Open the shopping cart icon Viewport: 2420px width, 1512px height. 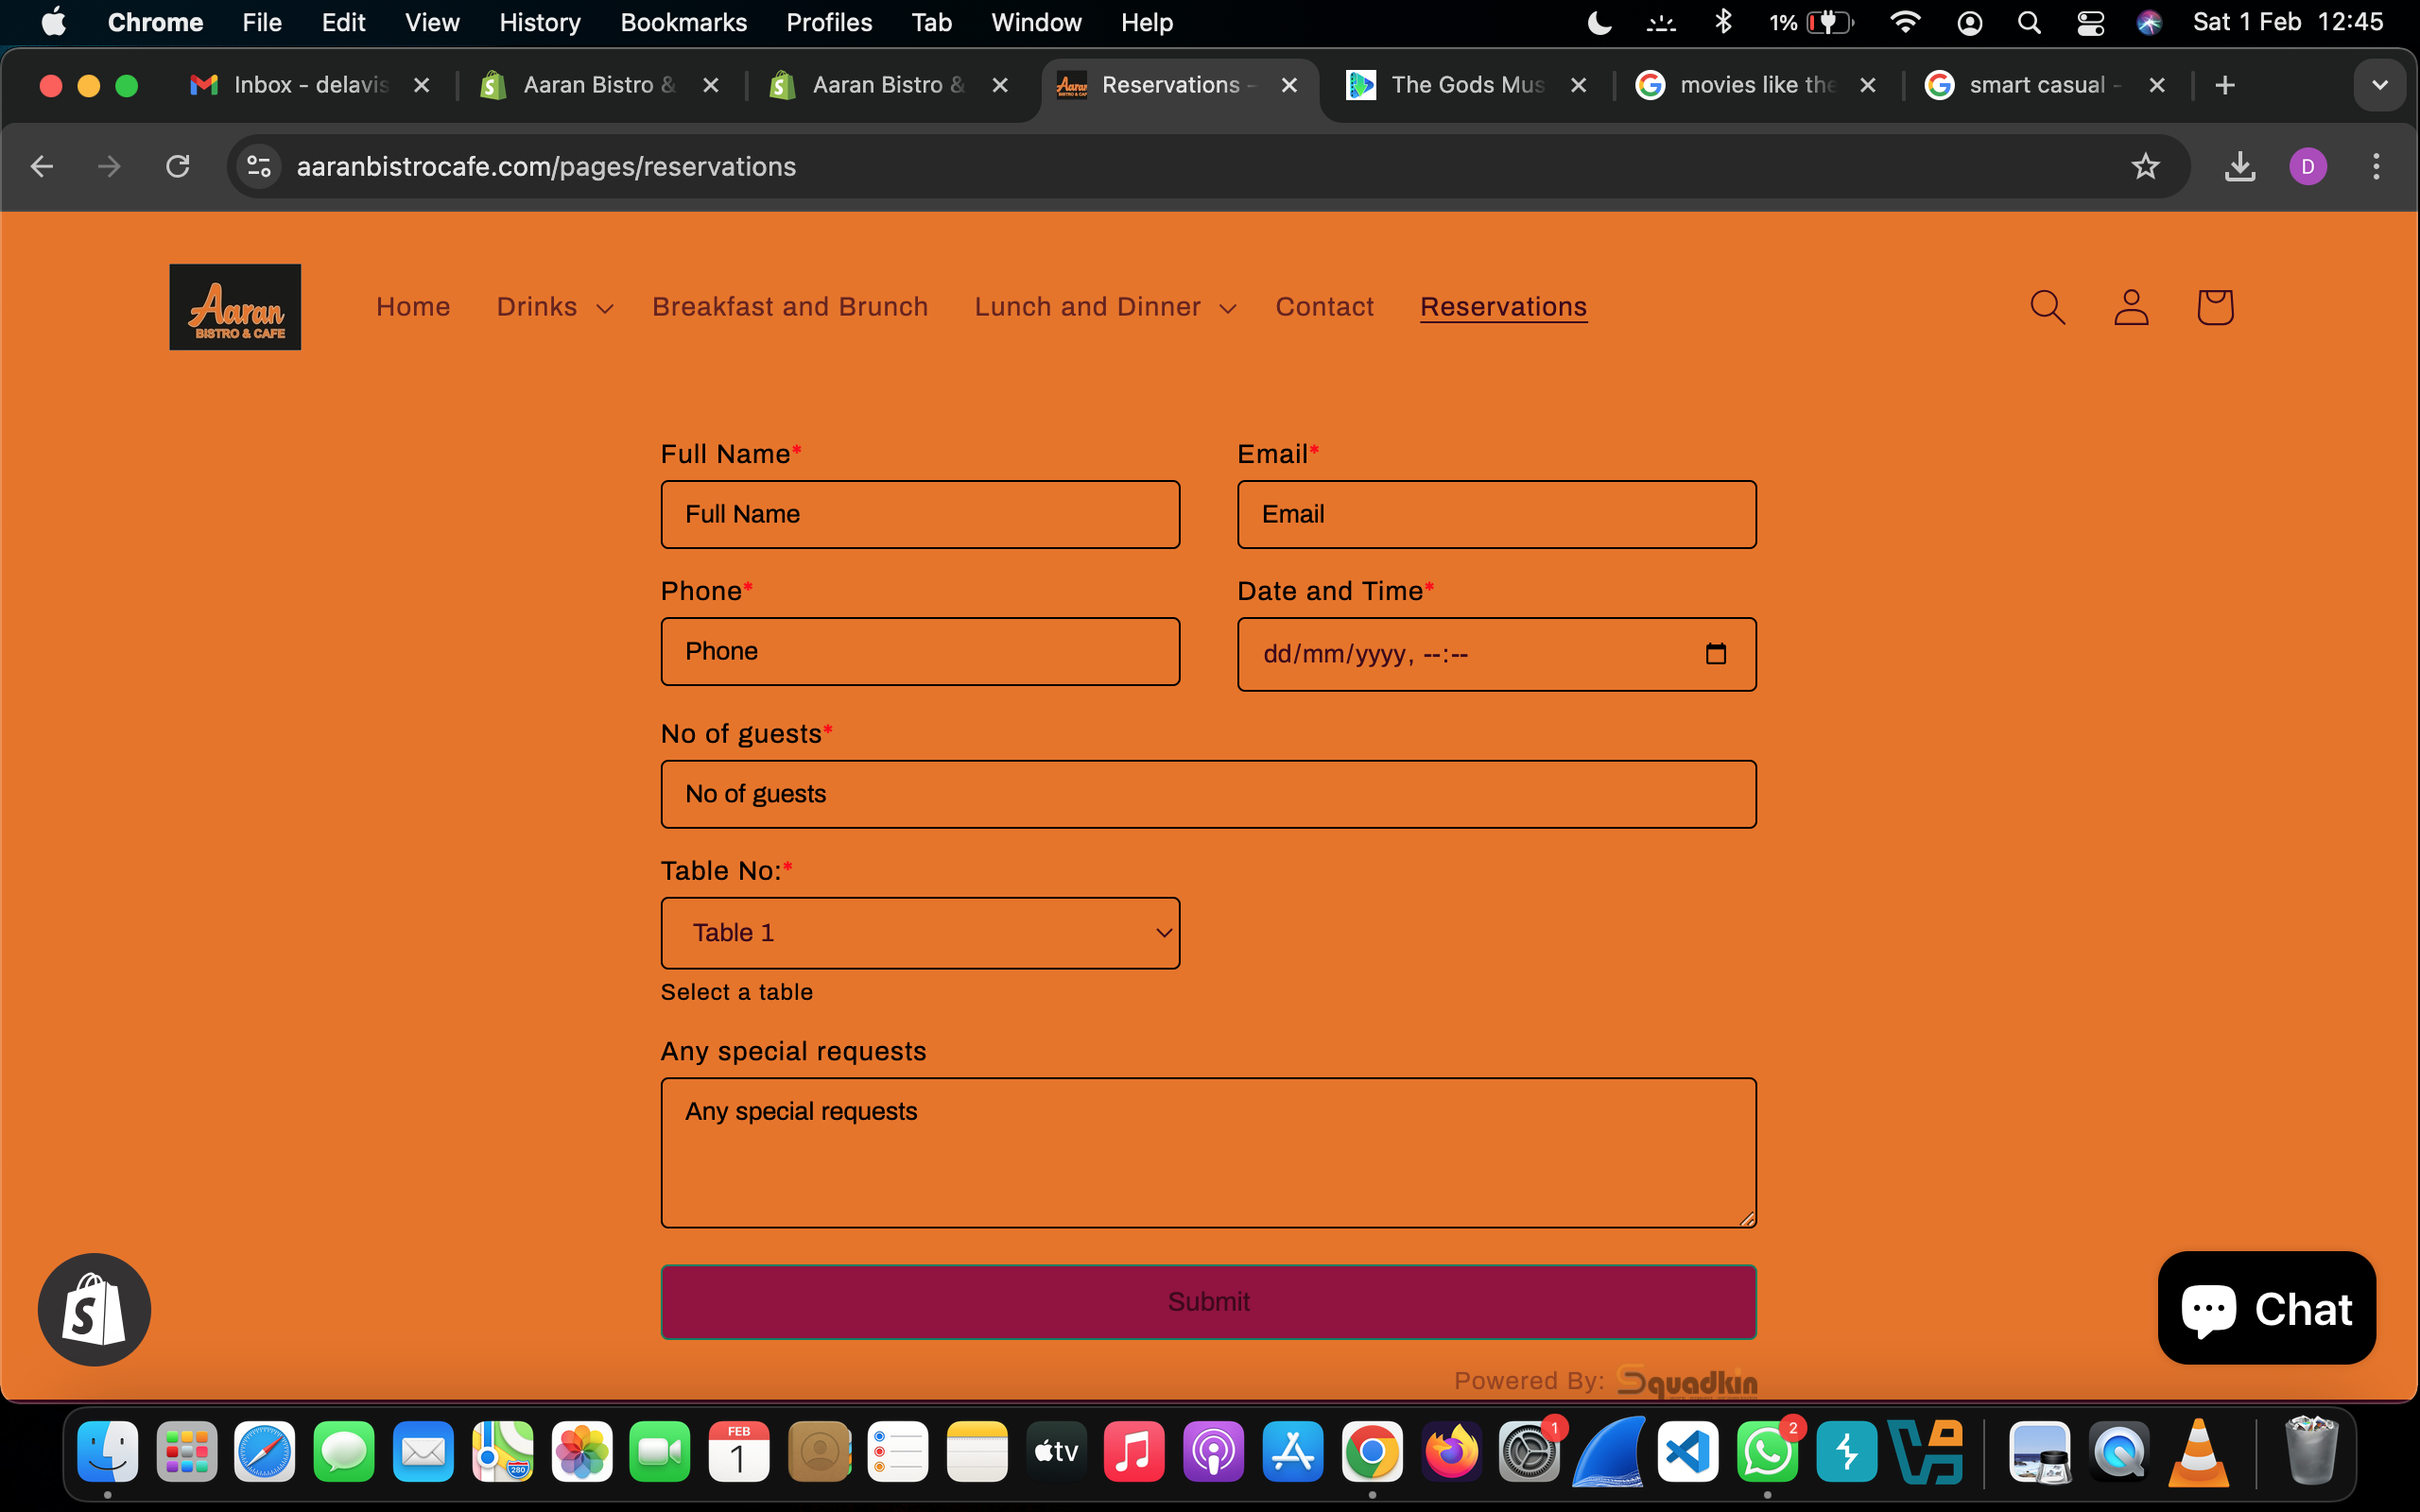pos(2214,307)
